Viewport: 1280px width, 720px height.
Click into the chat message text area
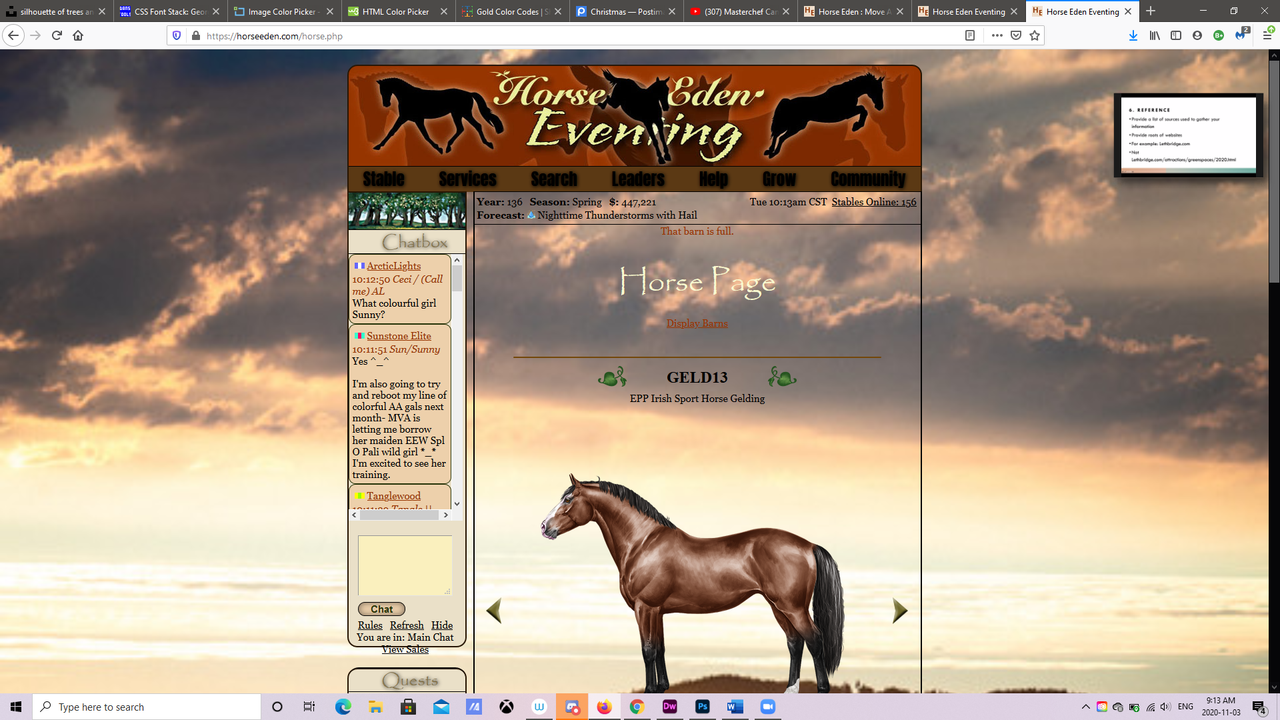coord(405,566)
